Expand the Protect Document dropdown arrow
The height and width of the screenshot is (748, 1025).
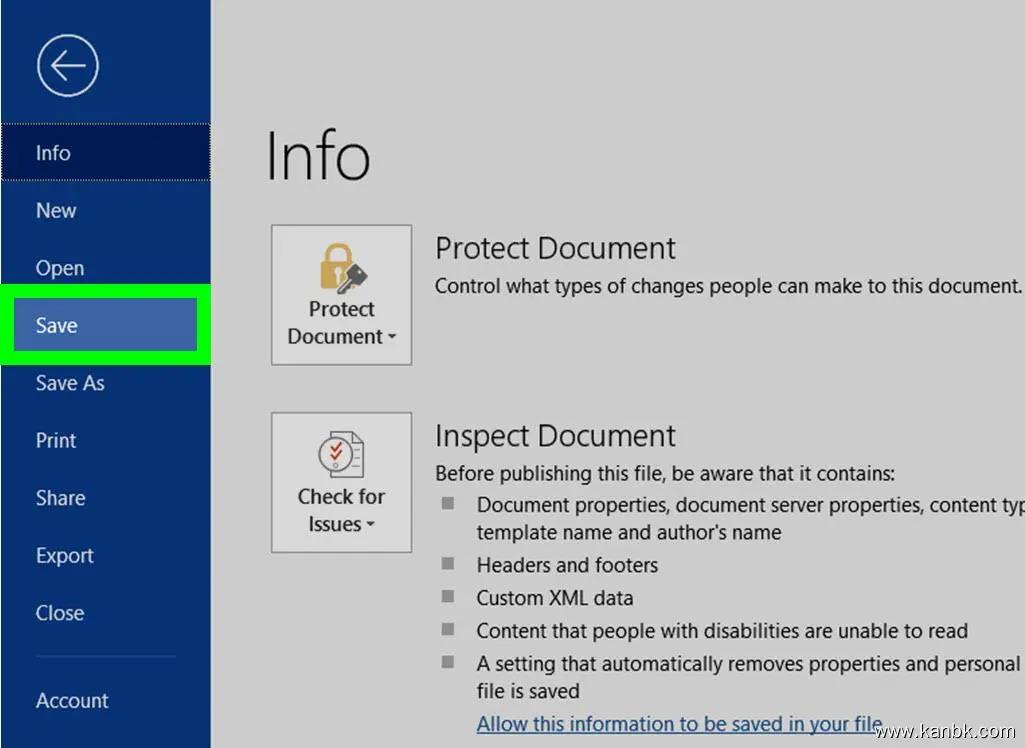tap(392, 337)
